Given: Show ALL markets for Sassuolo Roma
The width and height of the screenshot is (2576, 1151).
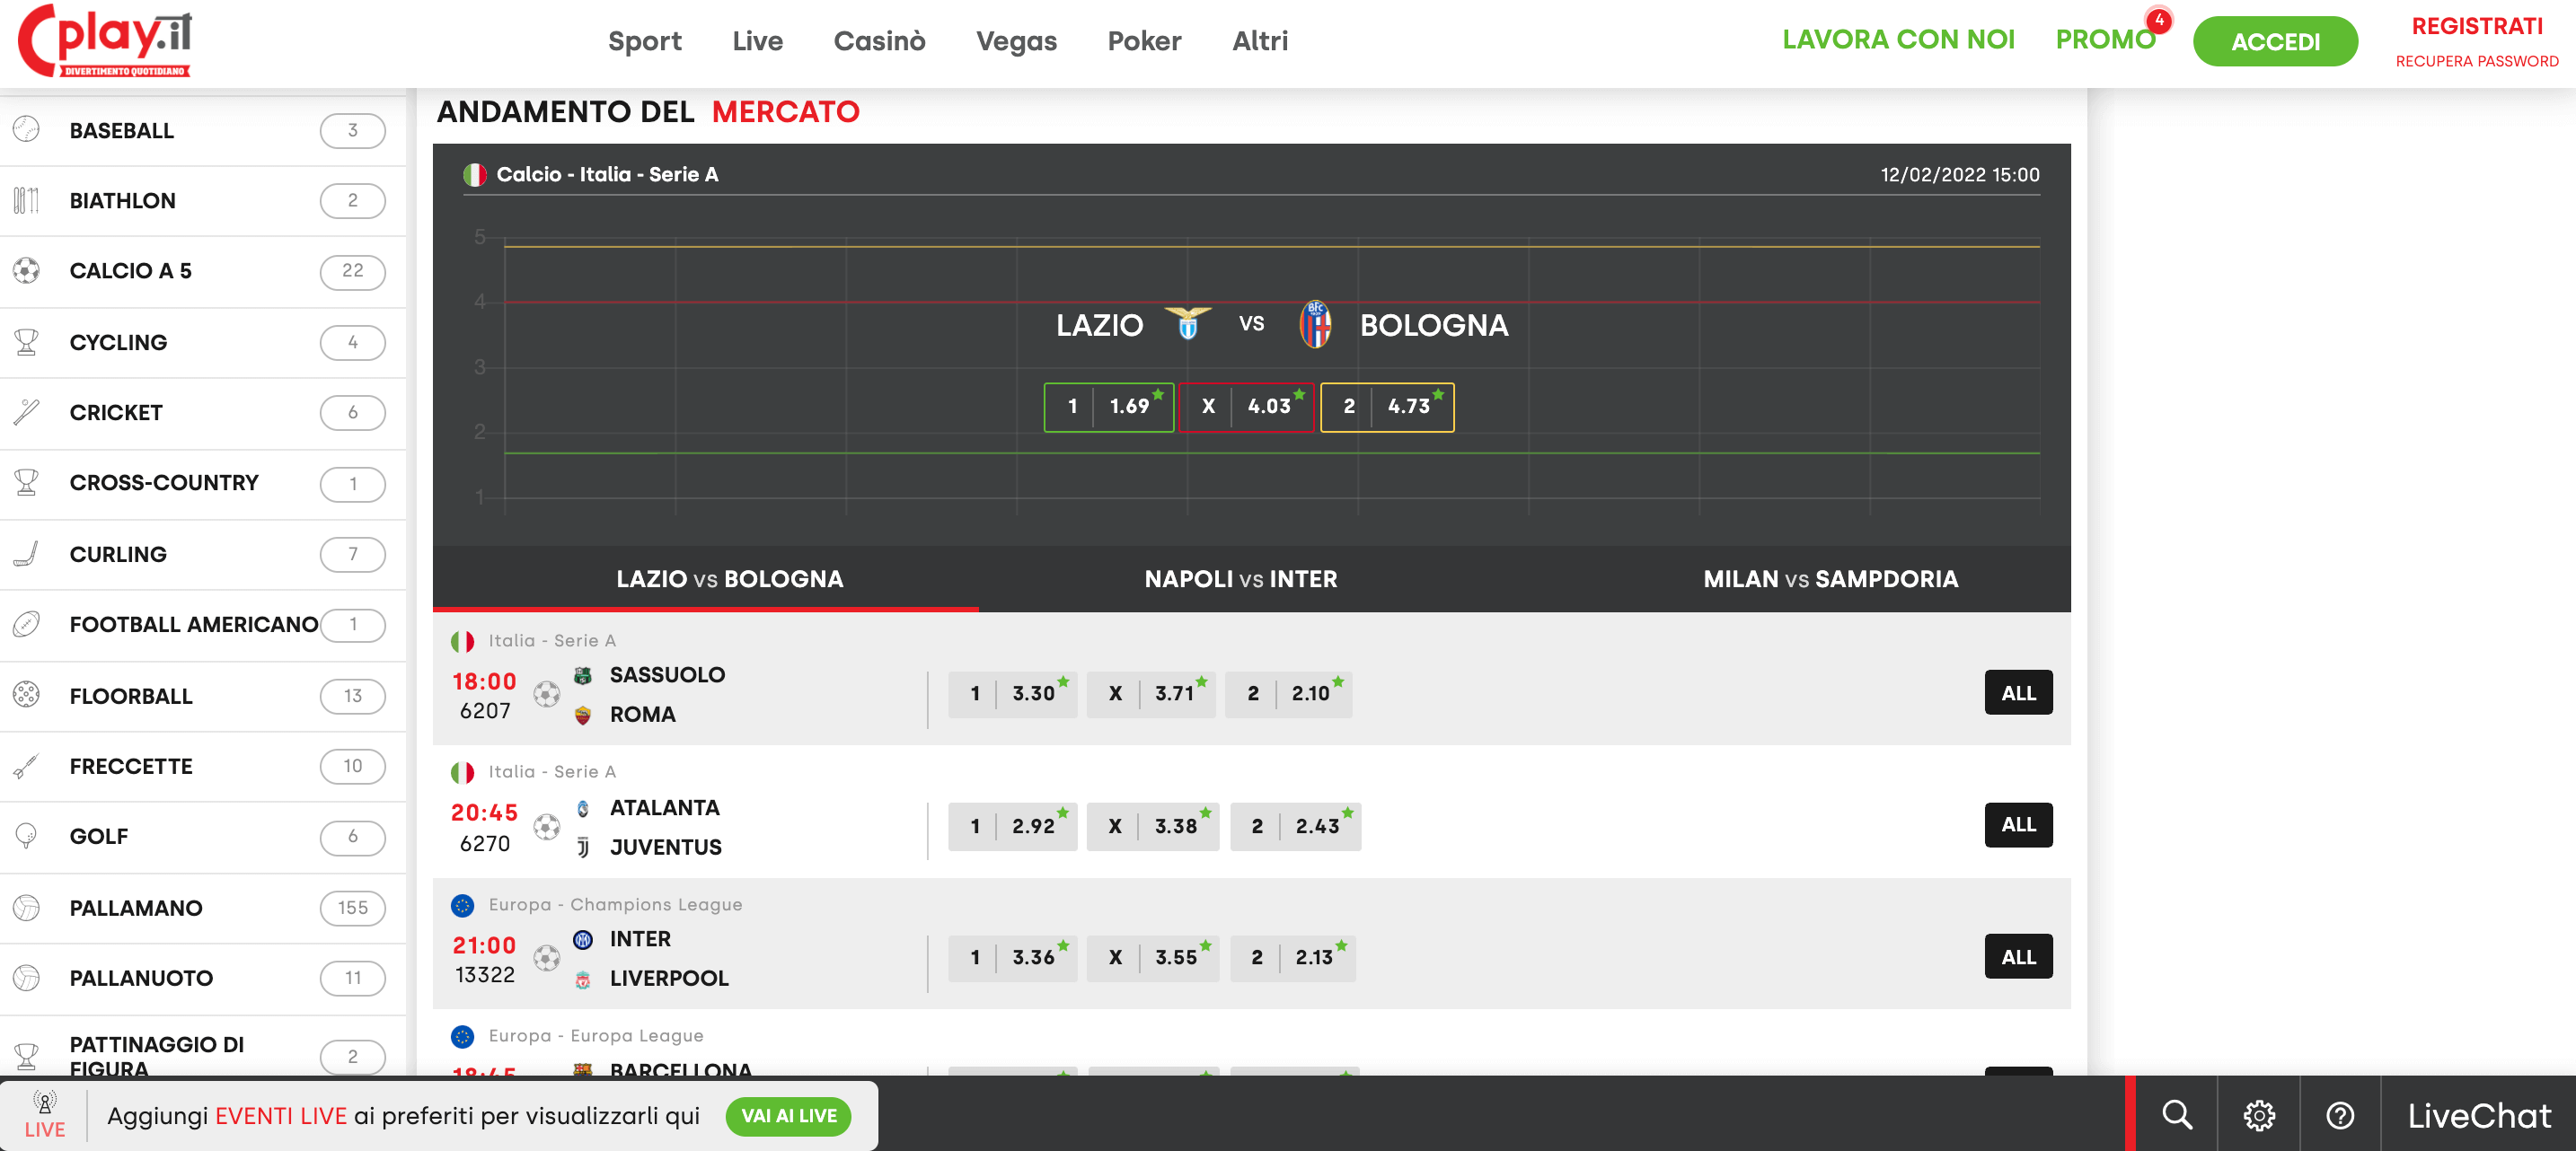Looking at the screenshot, I should 2018,693.
